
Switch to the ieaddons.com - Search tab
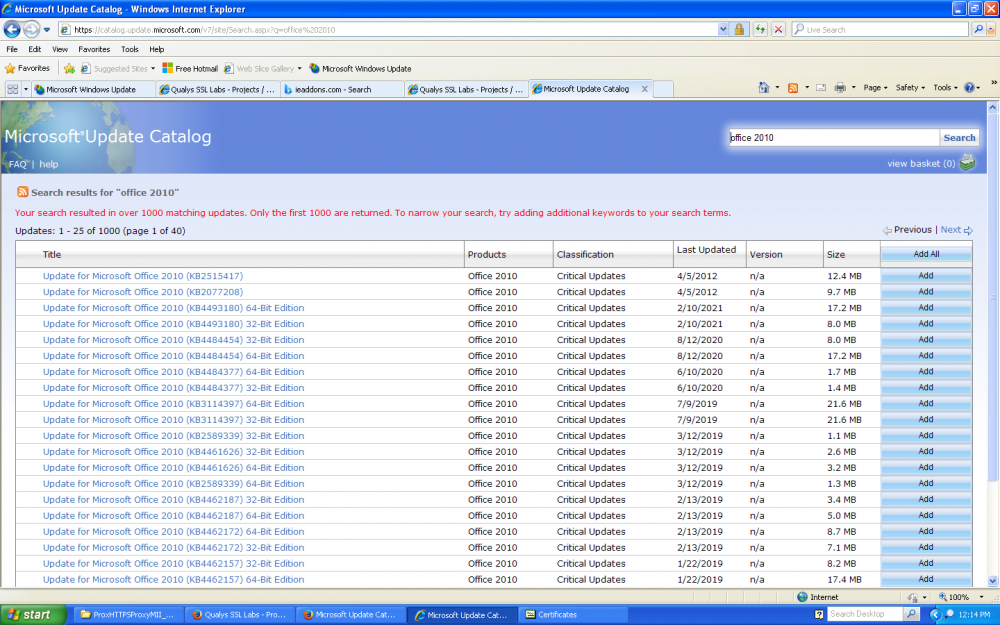tap(341, 89)
